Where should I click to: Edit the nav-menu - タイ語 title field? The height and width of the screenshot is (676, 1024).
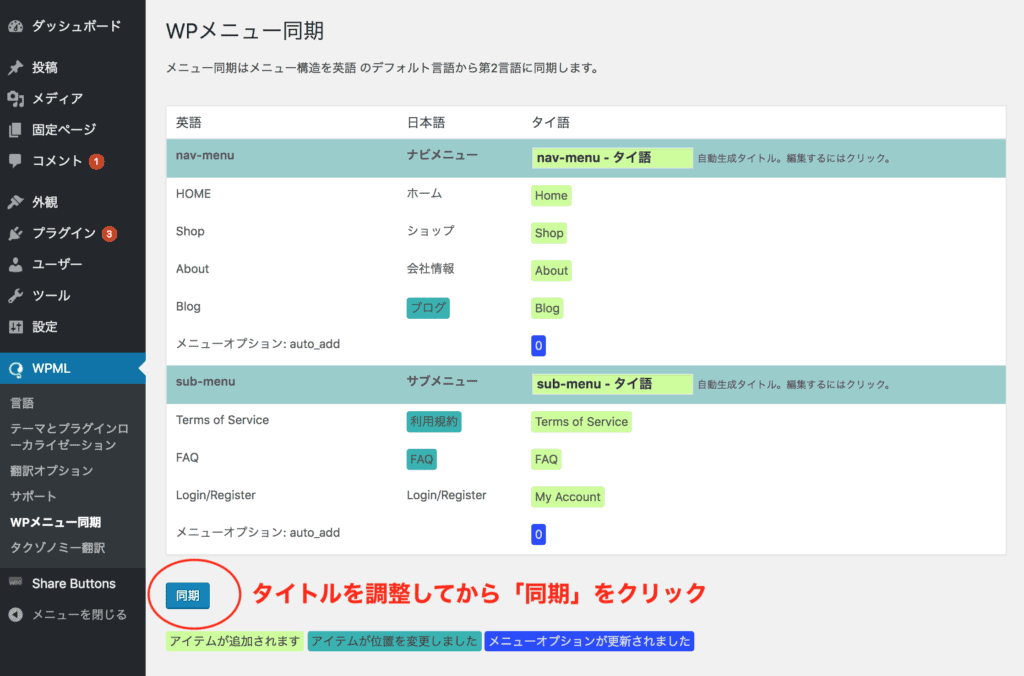pos(612,157)
